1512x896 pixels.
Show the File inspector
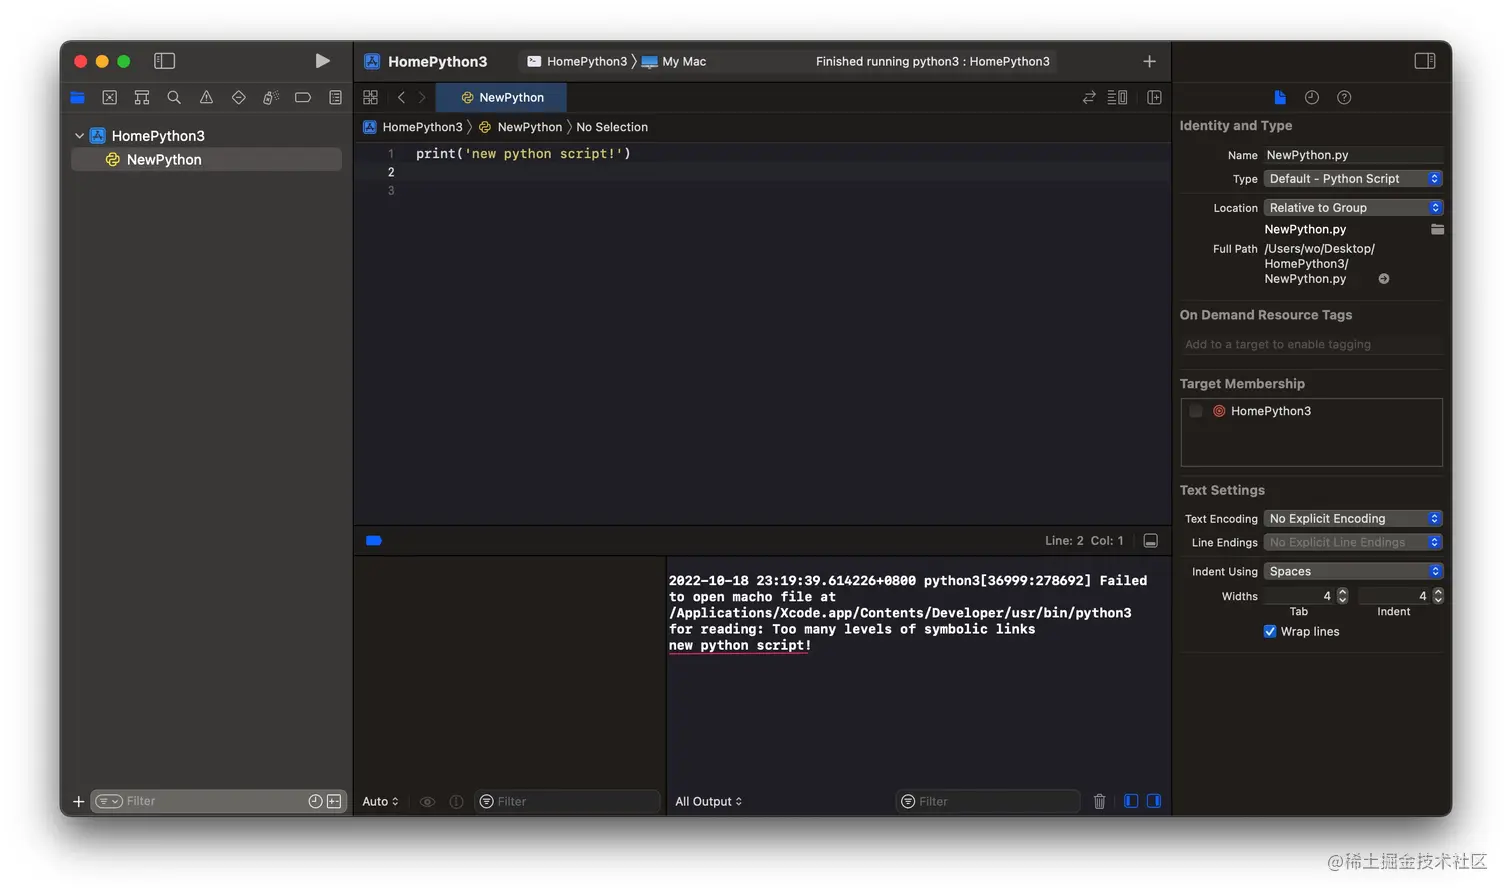point(1280,97)
